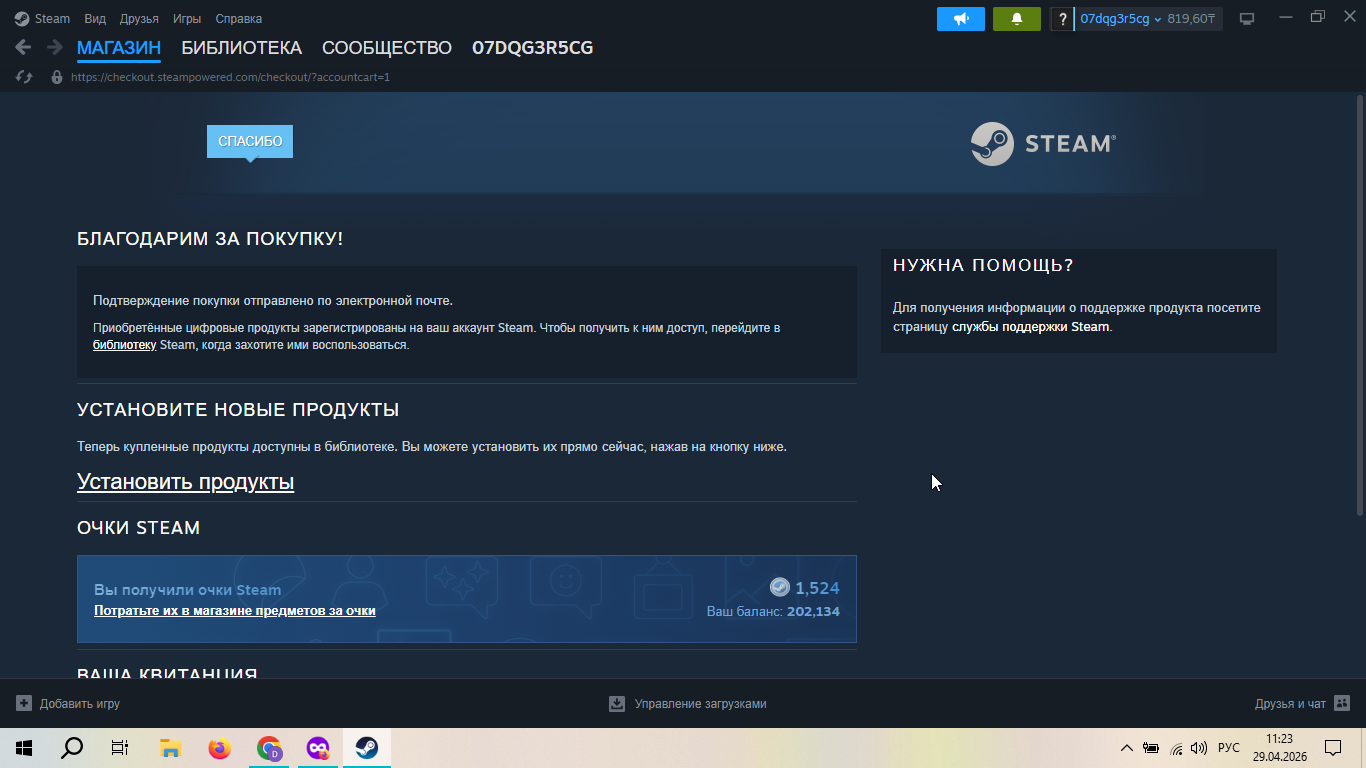Click the blue megaphone announcements button
Image resolution: width=1366 pixels, height=768 pixels.
(961, 19)
